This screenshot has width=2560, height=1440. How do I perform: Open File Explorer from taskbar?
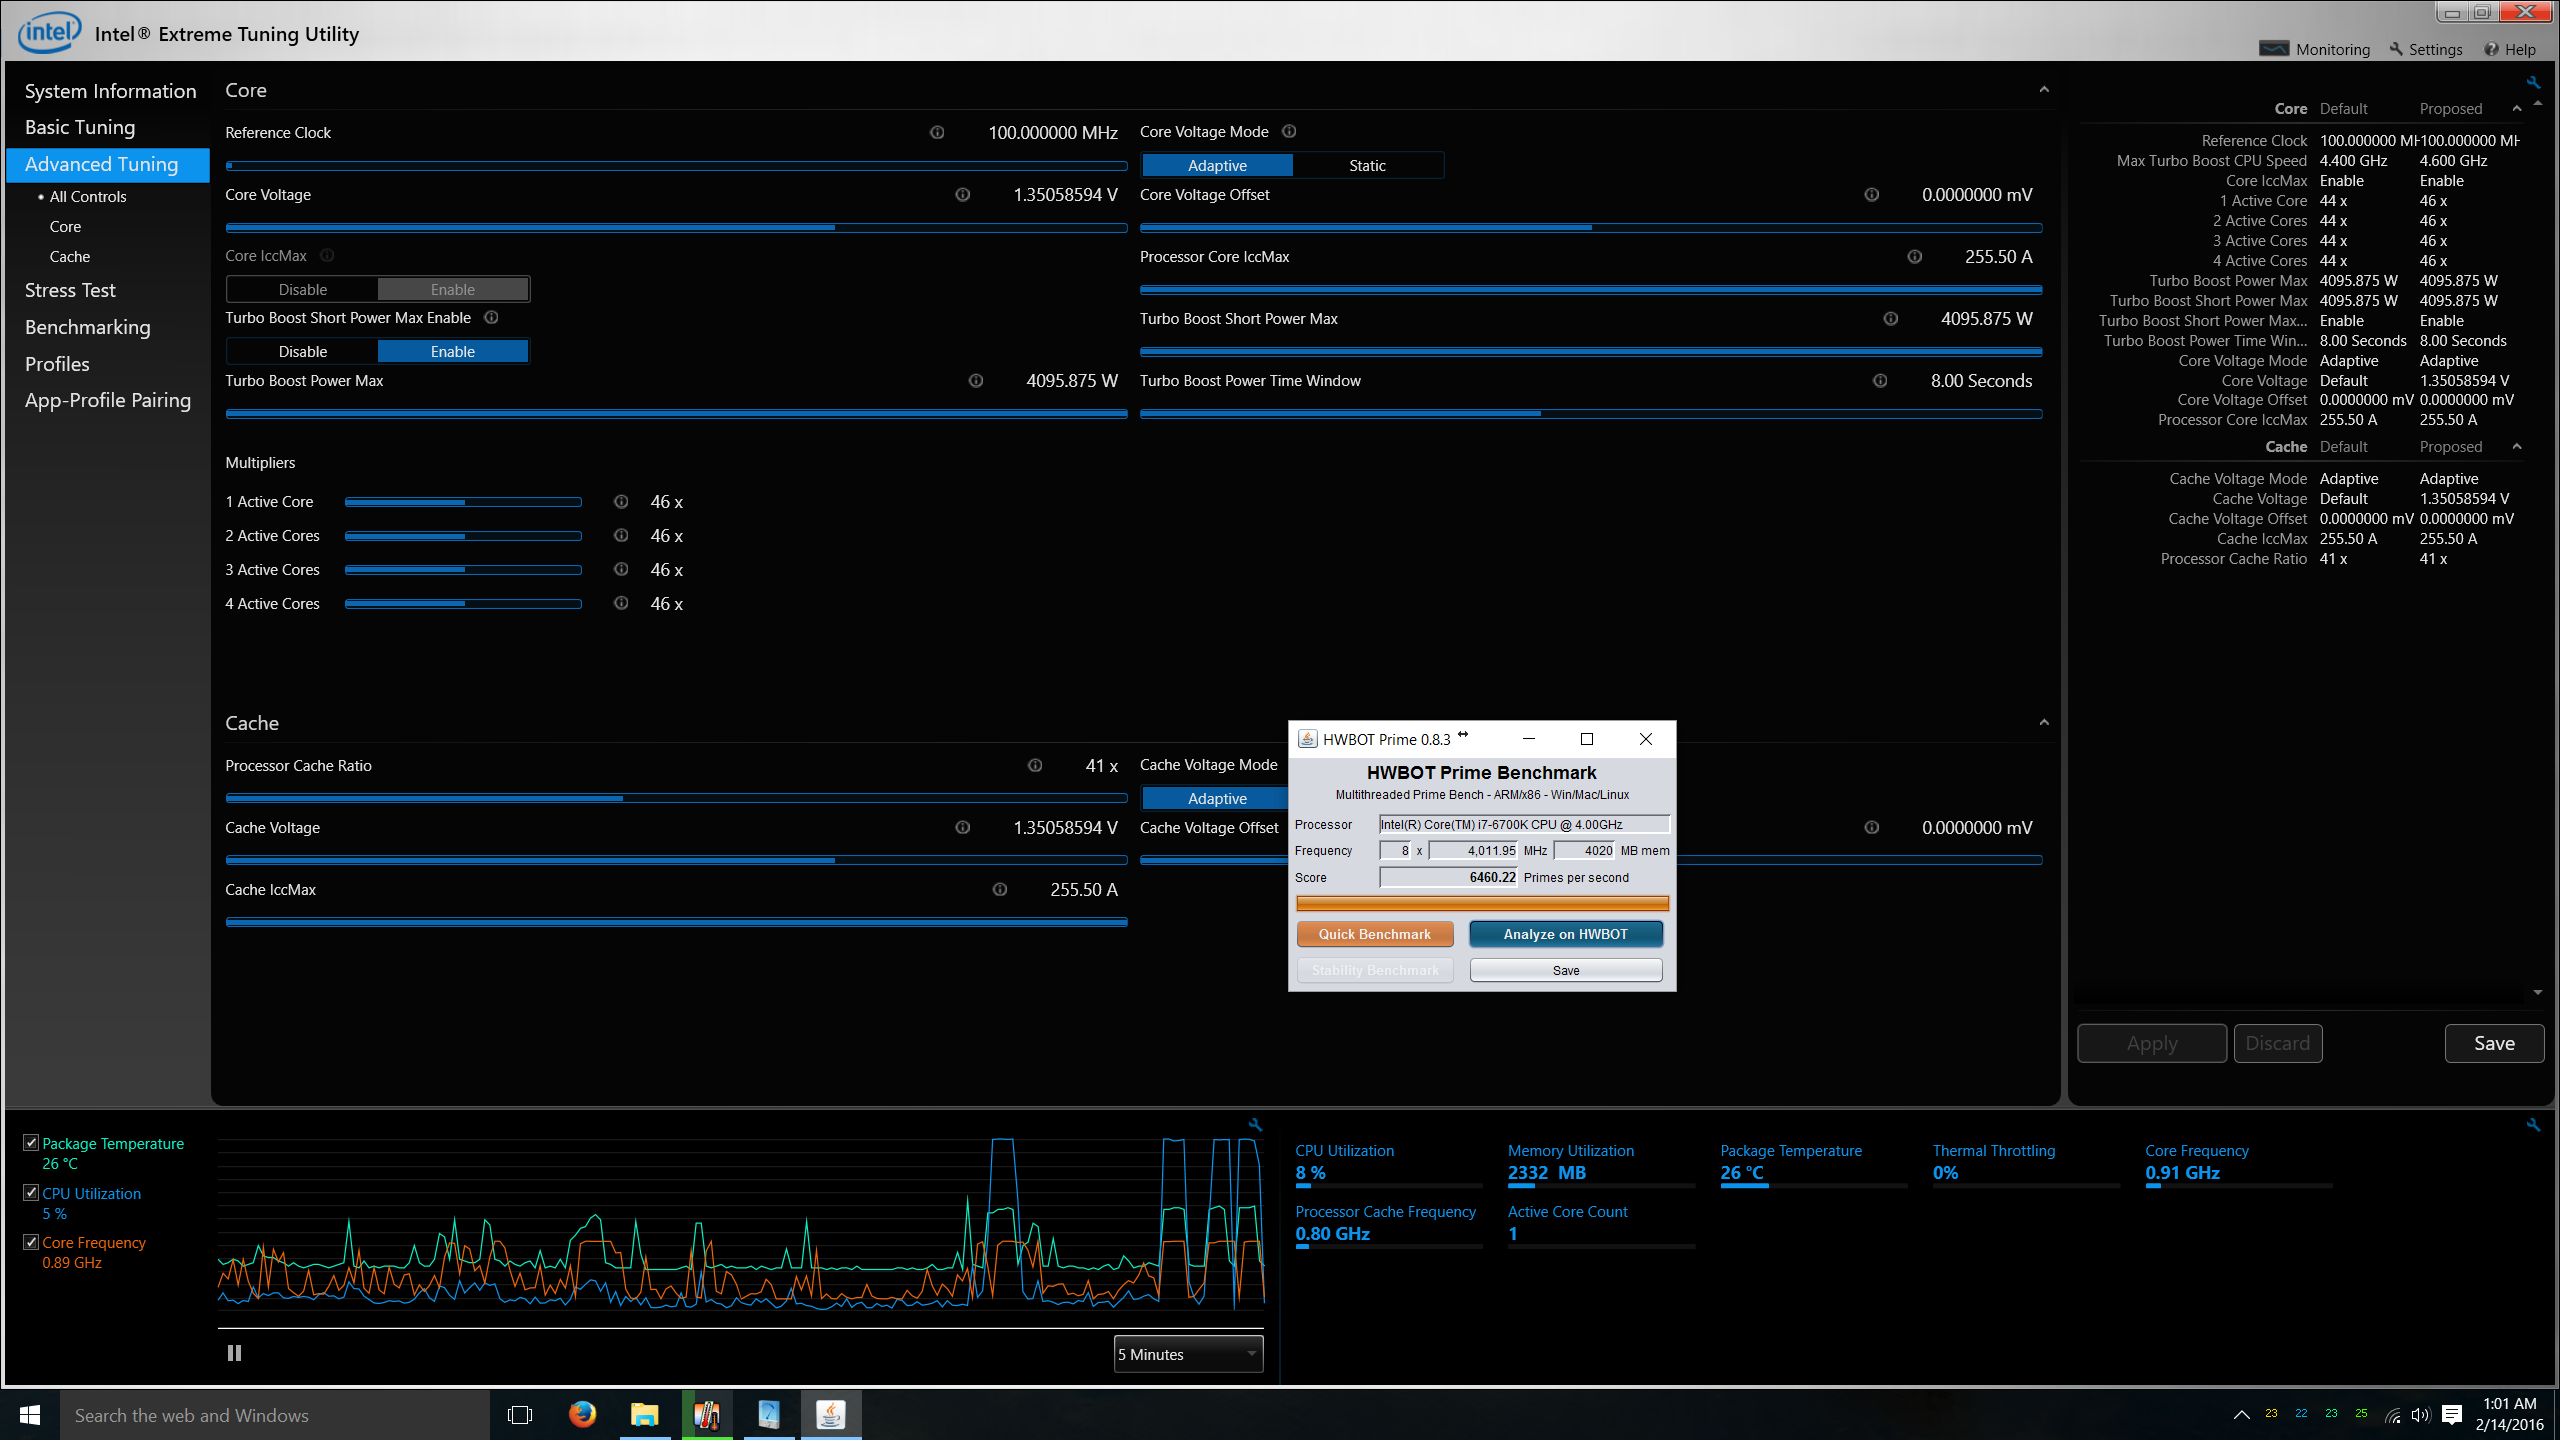pos(645,1414)
